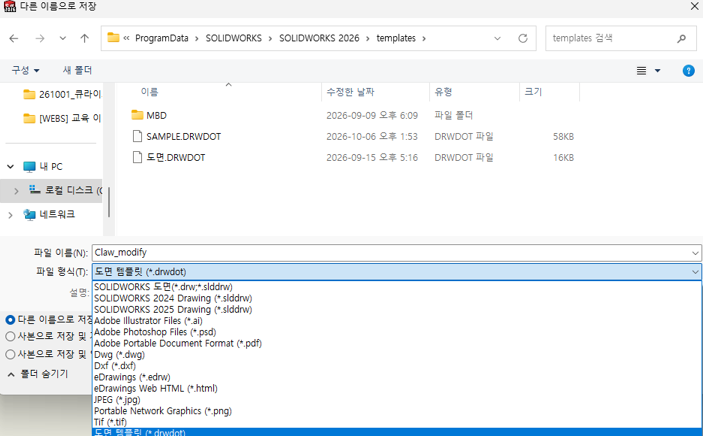The width and height of the screenshot is (703, 436).
Task: Refresh the templates folder view
Action: (x=523, y=39)
